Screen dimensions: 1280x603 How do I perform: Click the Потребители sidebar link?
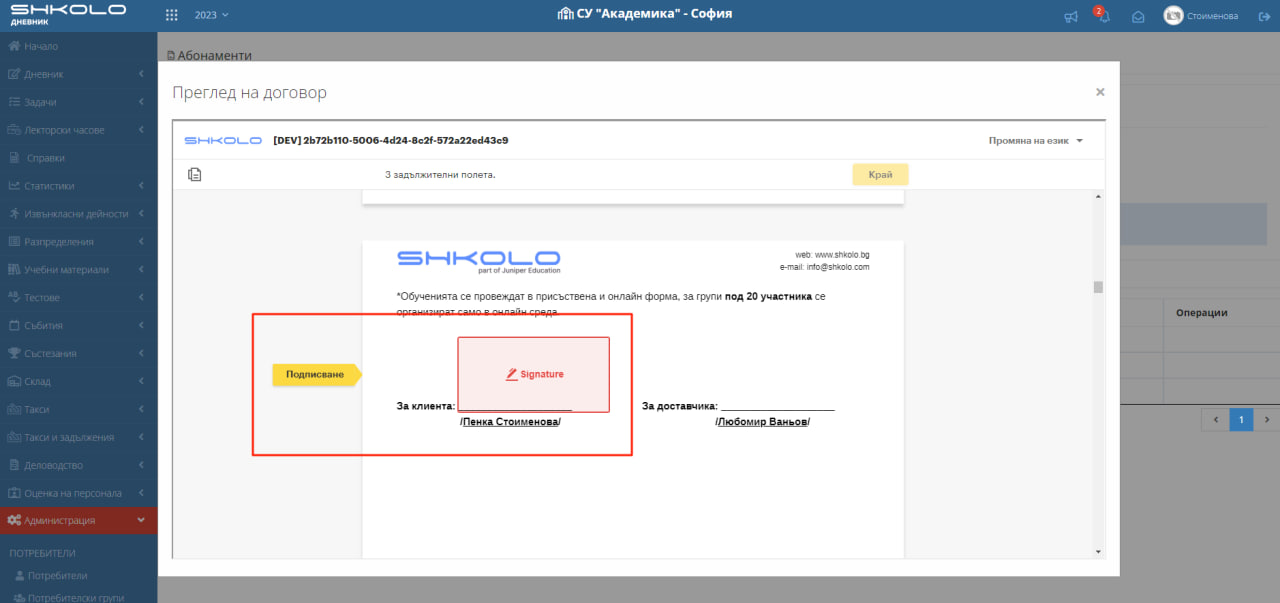(57, 576)
